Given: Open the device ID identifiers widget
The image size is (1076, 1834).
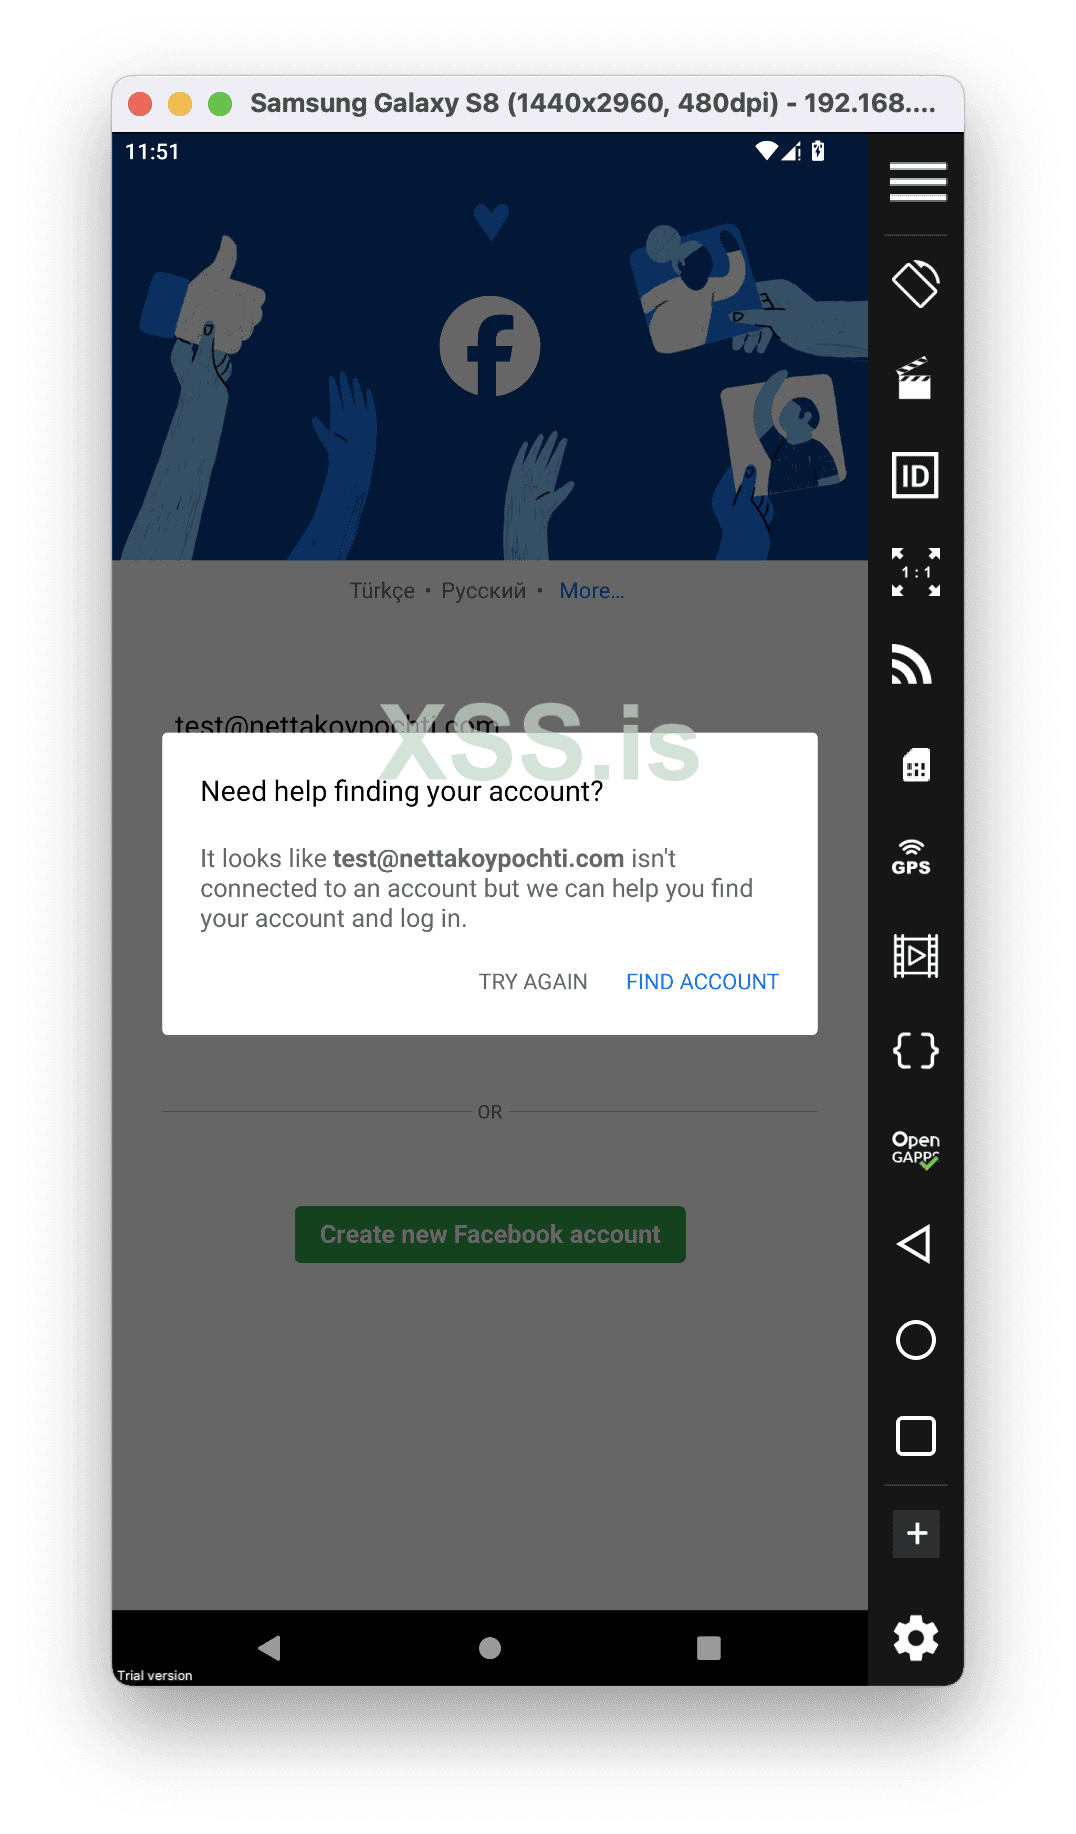Looking at the screenshot, I should pos(915,475).
